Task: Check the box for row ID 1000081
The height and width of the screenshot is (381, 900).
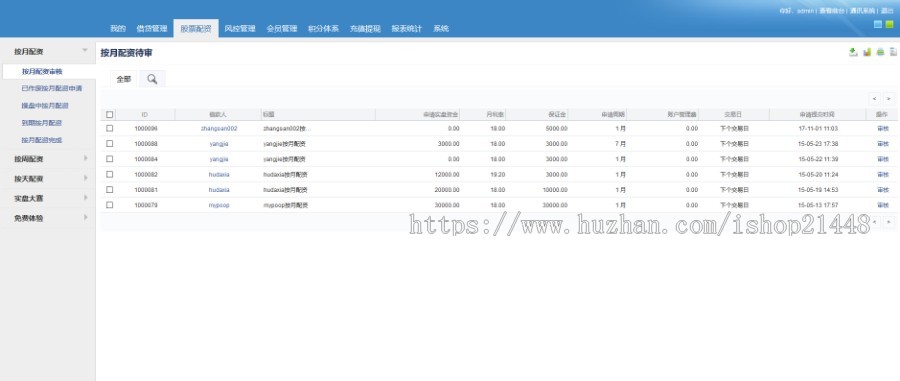Action: coord(110,189)
